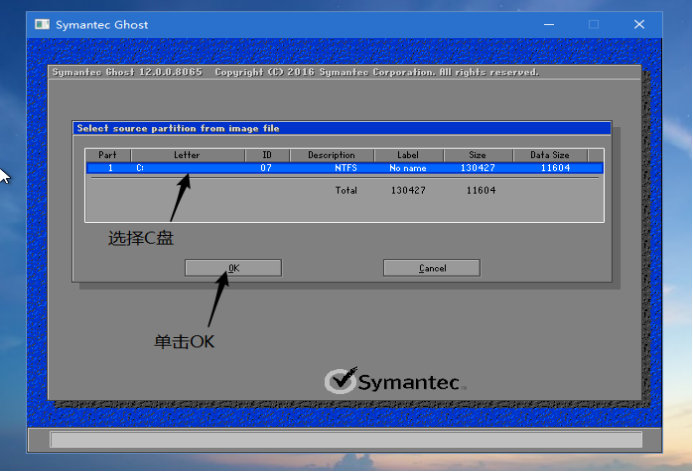The image size is (693, 472).
Task: Click the 'Select source partition from image file' title bar
Action: pyautogui.click(x=342, y=129)
